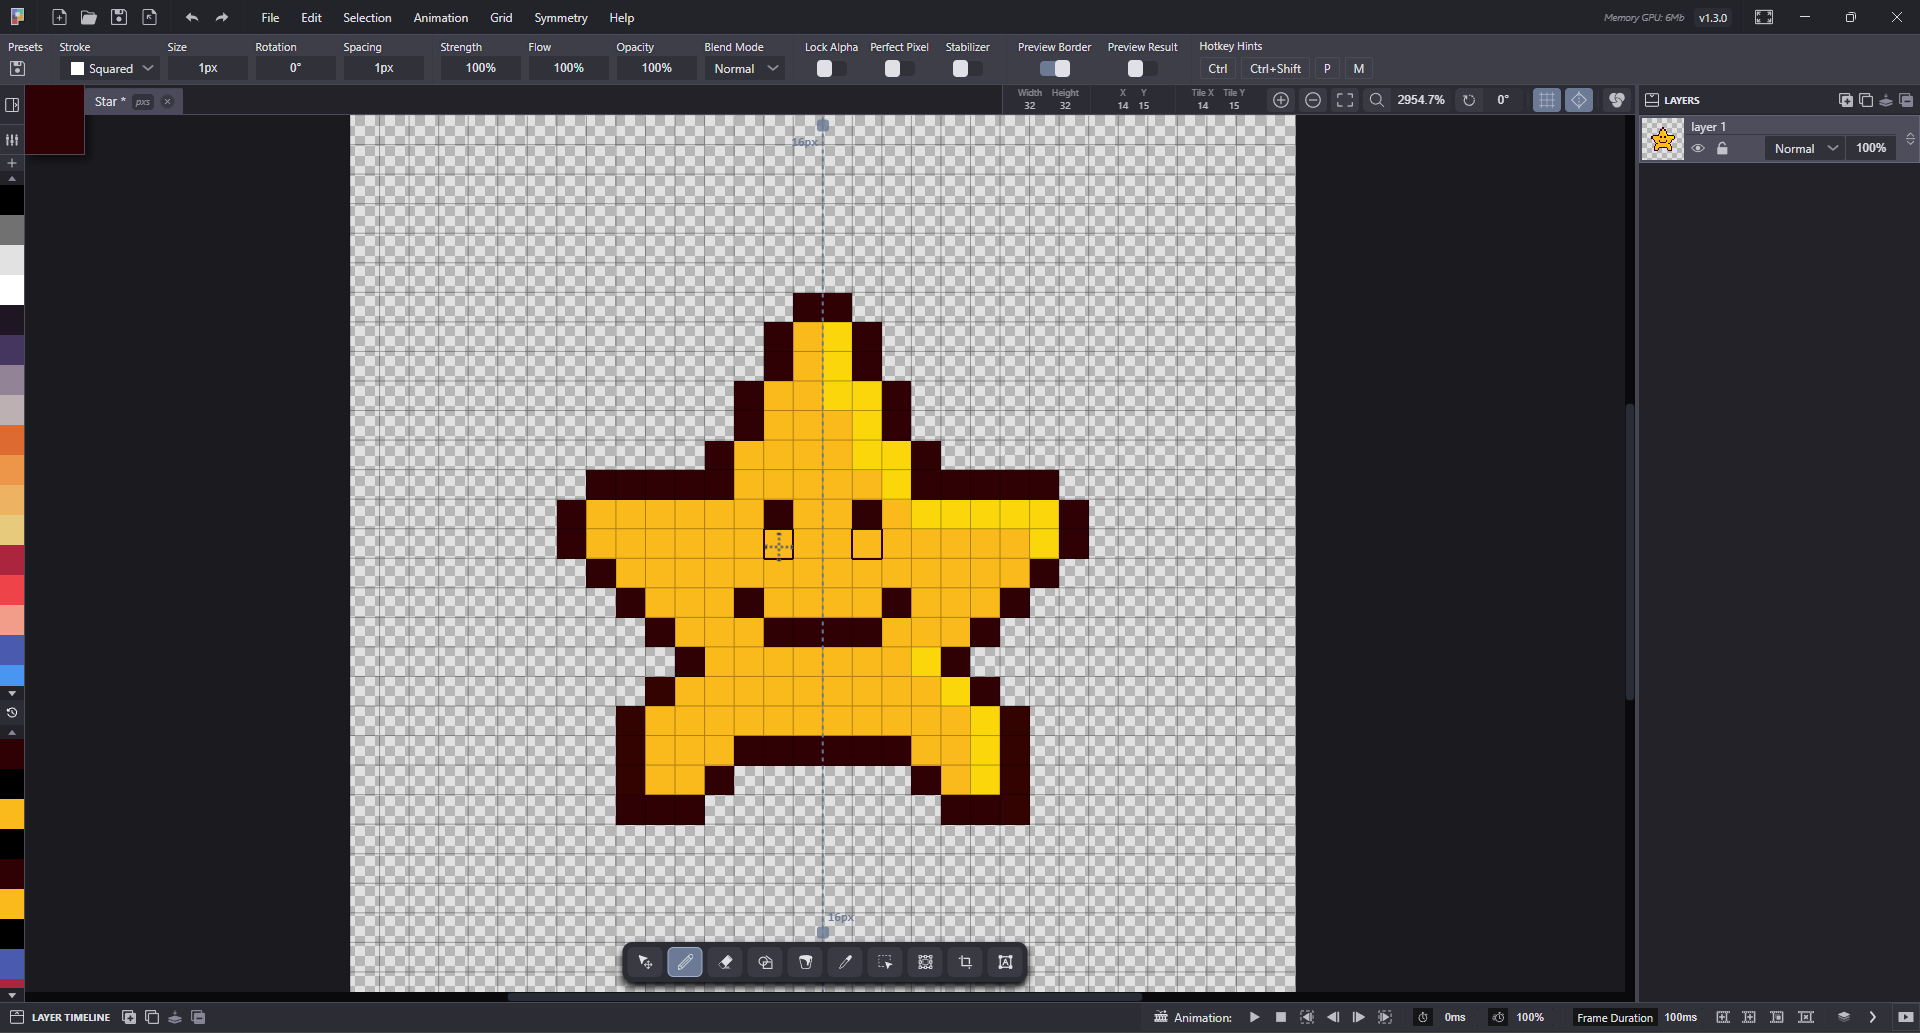
Task: Close the Star document tab
Action: pyautogui.click(x=168, y=101)
